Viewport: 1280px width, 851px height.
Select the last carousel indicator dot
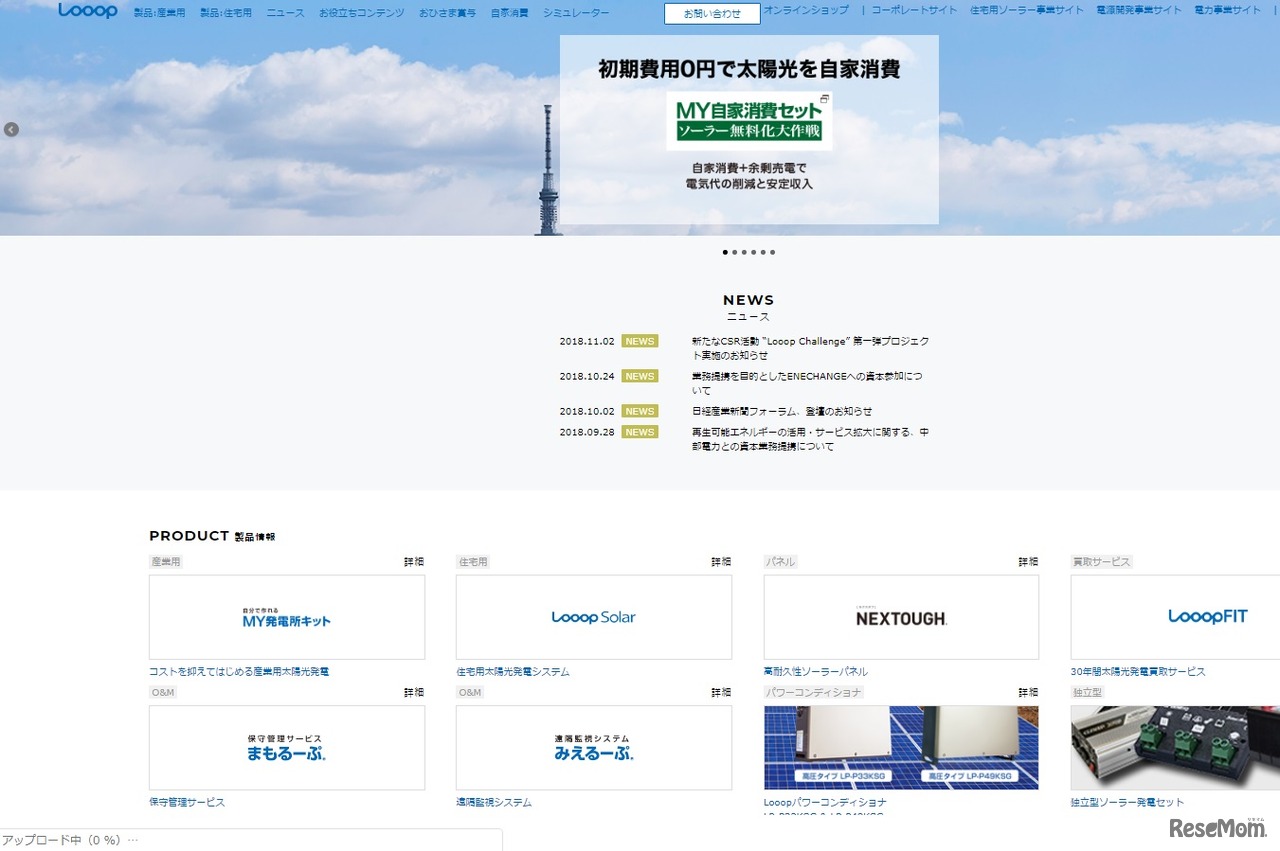[x=773, y=252]
